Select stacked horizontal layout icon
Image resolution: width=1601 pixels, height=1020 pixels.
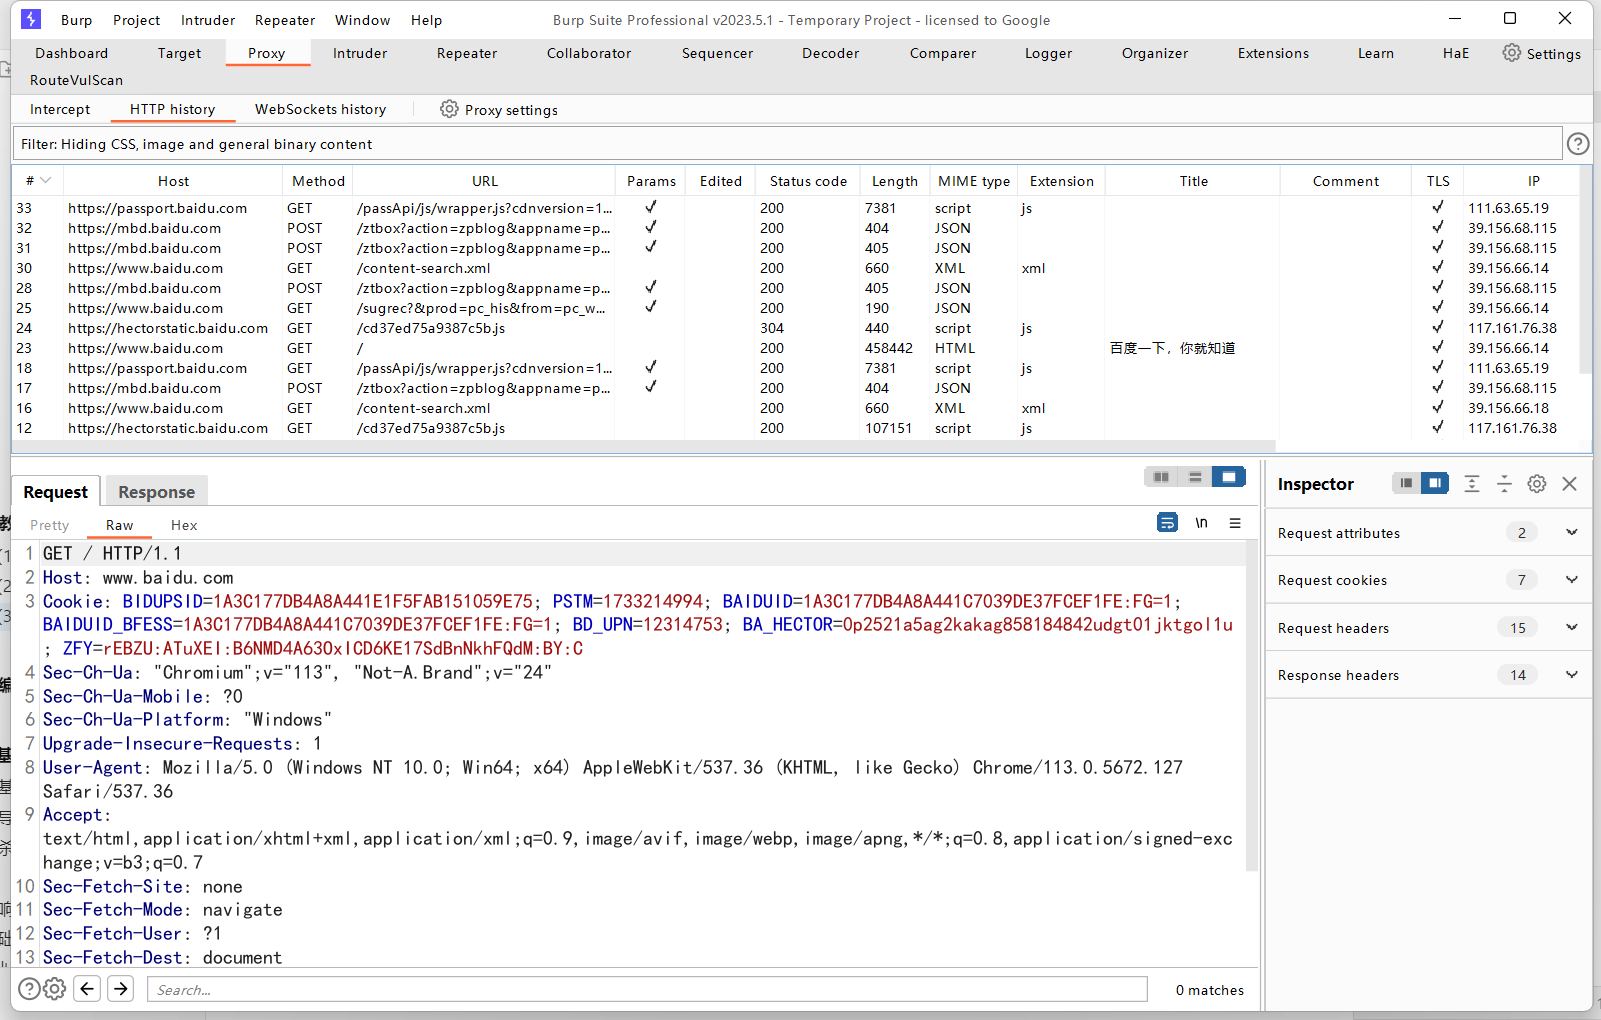pyautogui.click(x=1195, y=477)
